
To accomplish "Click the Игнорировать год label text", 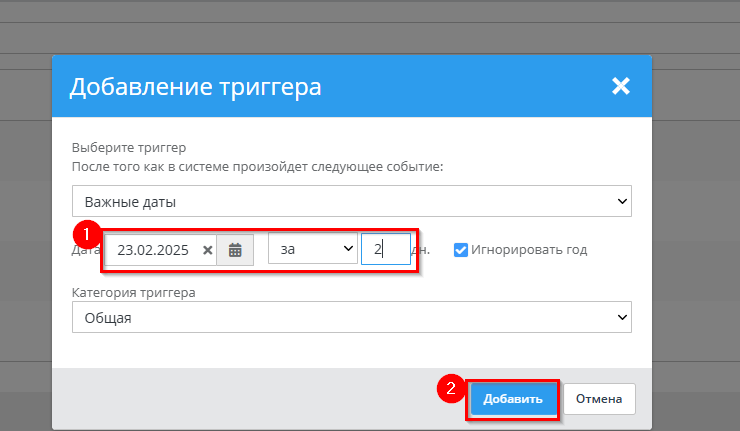I will pos(529,250).
